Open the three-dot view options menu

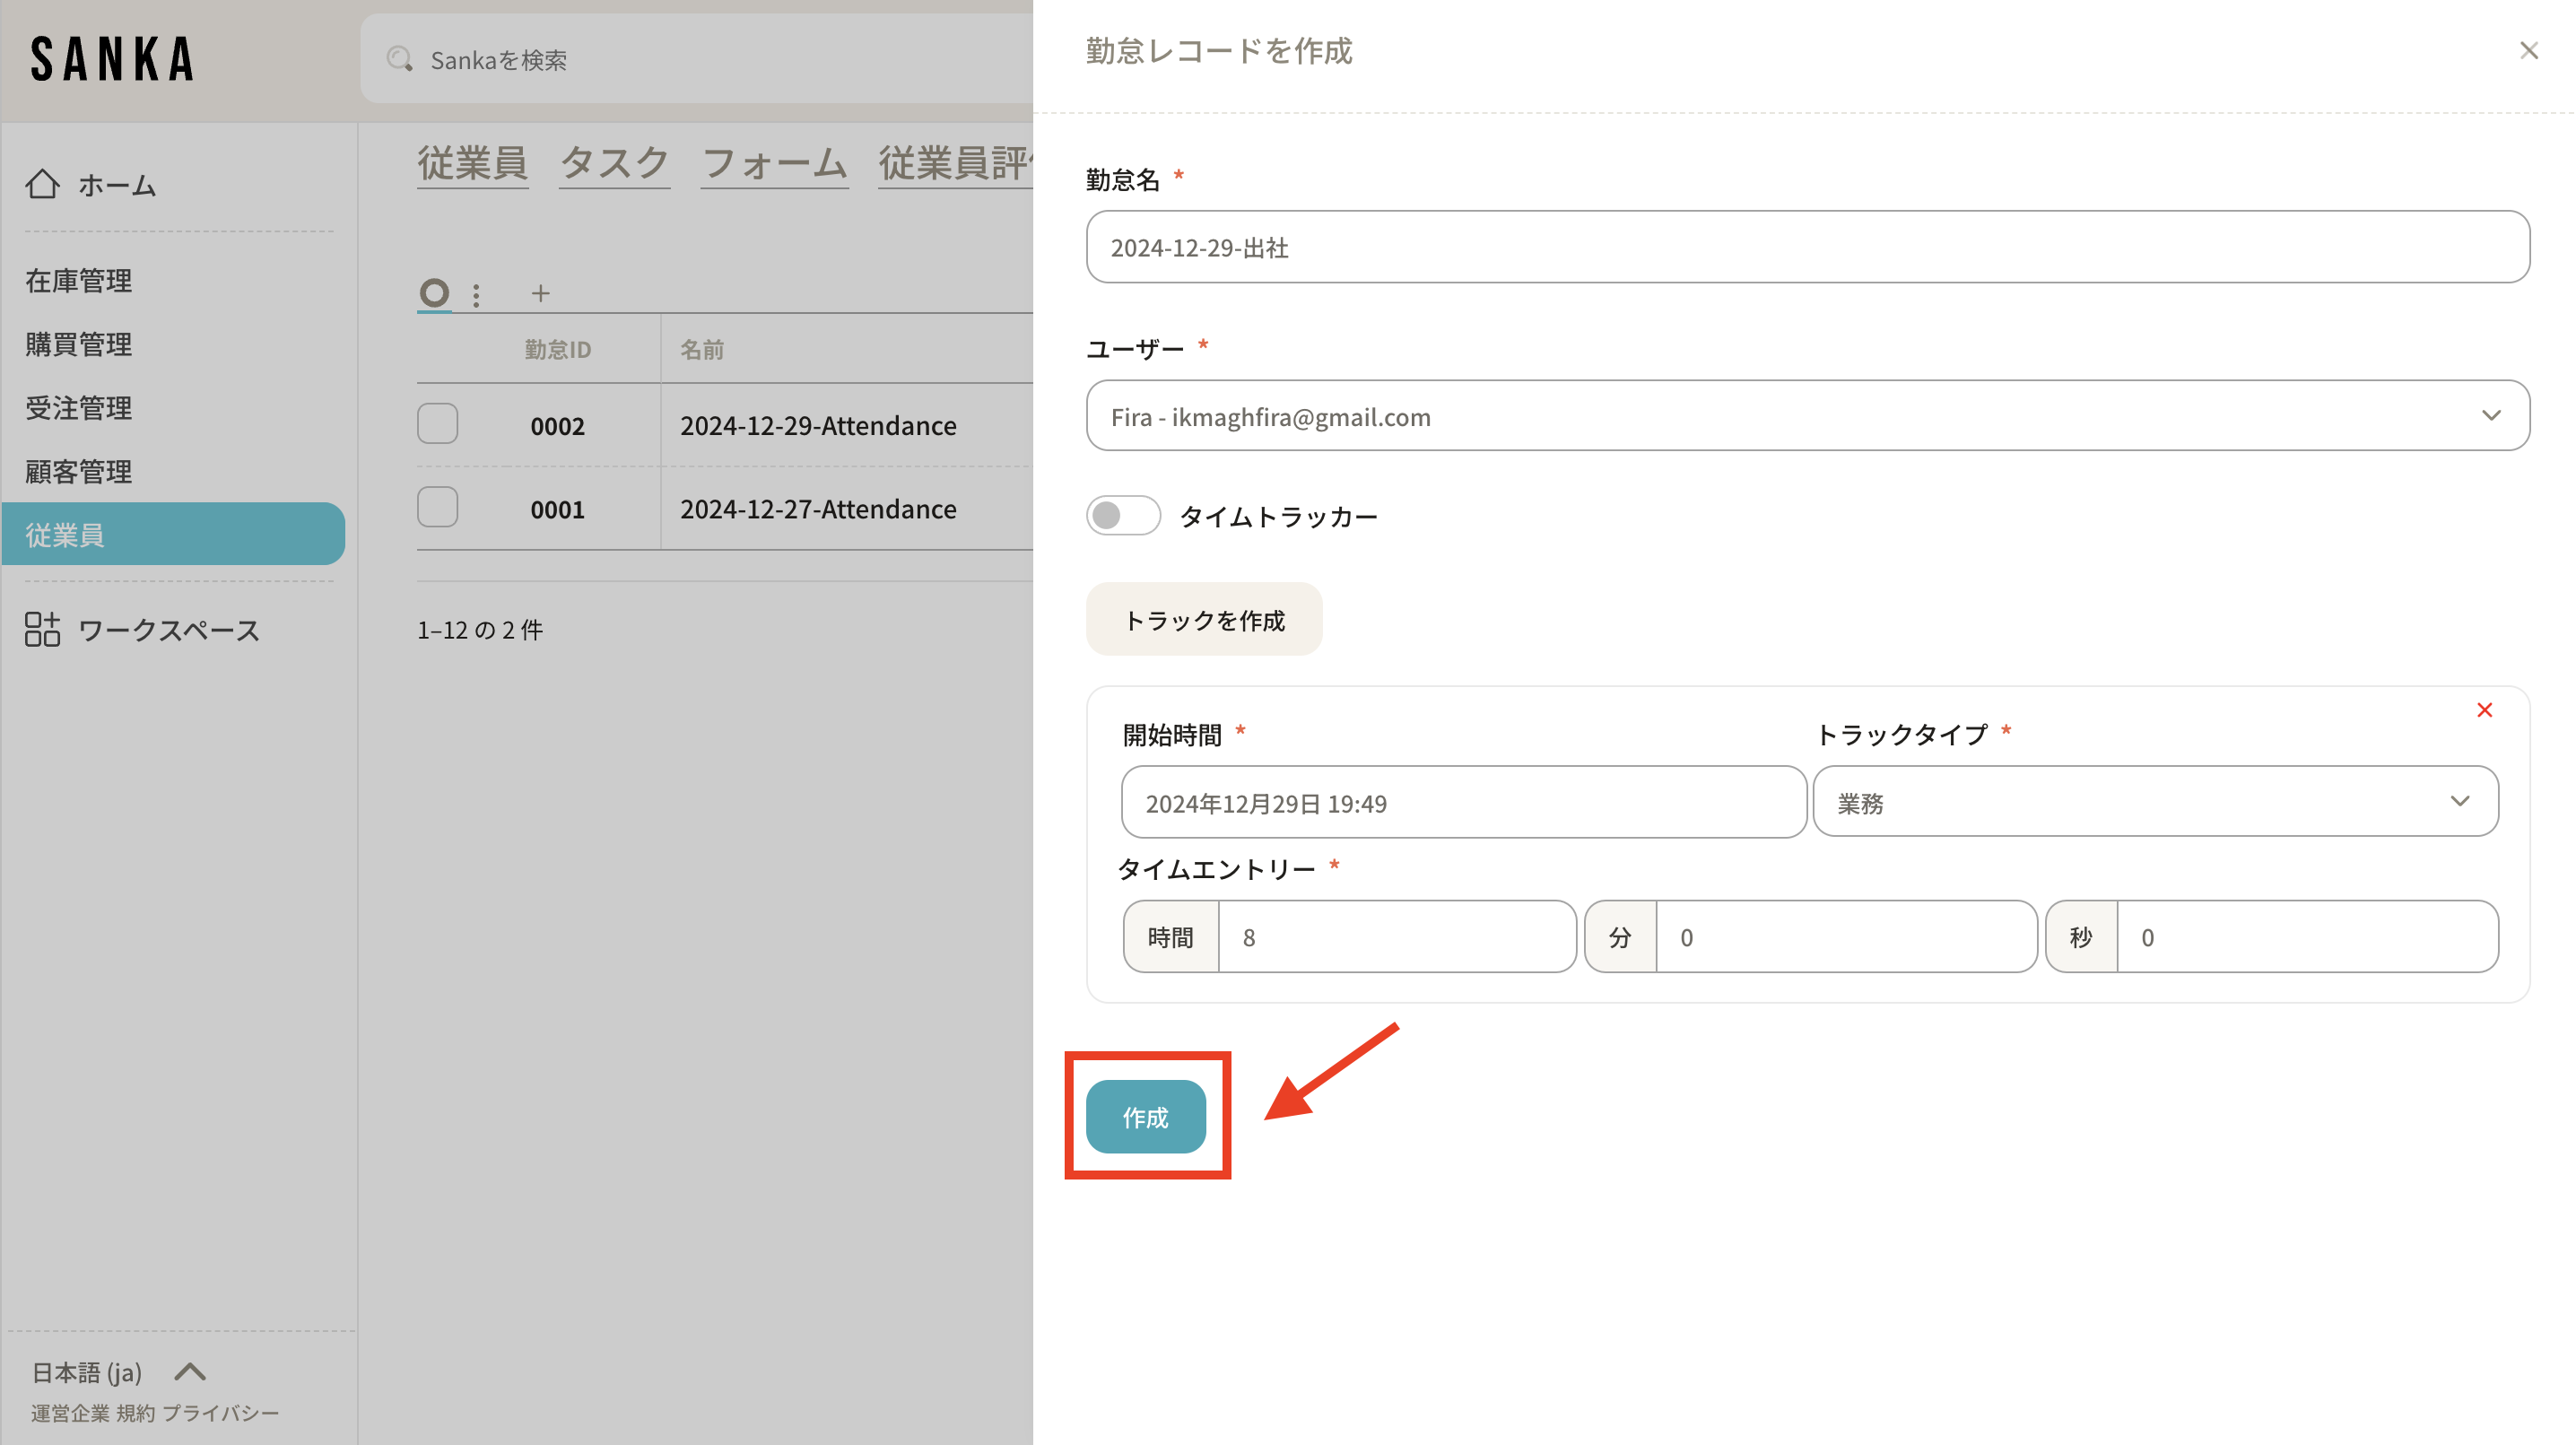[x=476, y=294]
